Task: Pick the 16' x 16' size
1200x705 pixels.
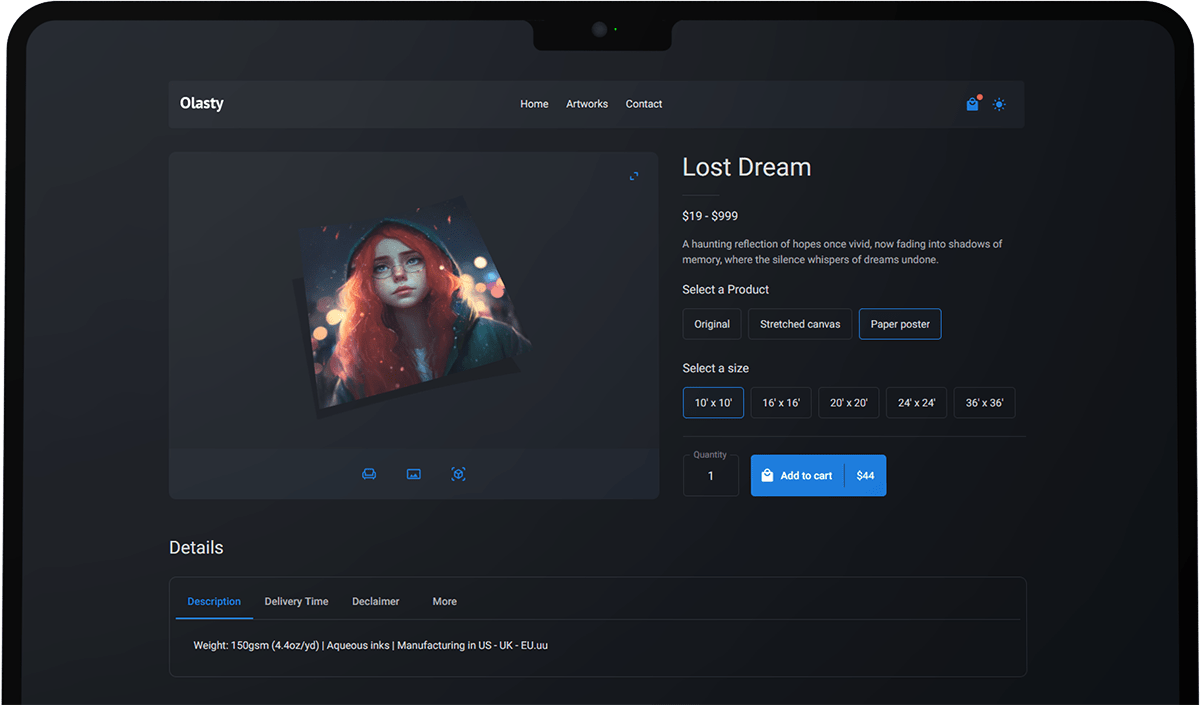Action: coord(781,403)
